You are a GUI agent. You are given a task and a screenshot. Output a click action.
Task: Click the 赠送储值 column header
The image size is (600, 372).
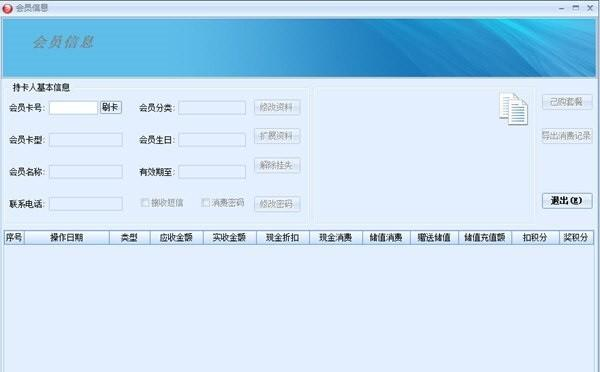pos(434,238)
